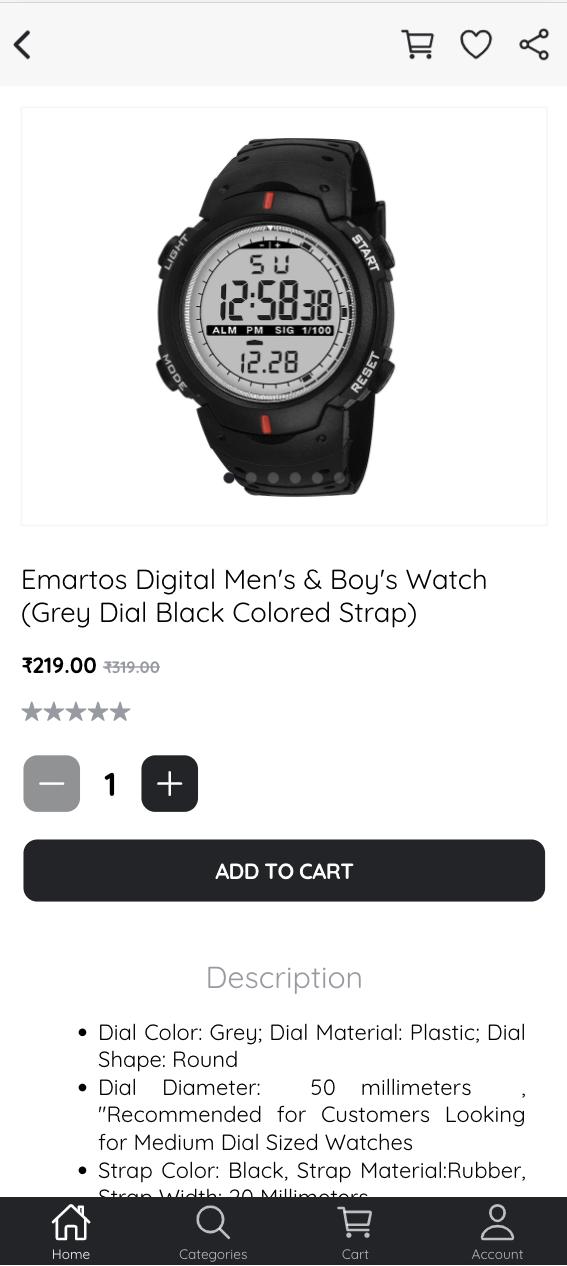Select the third rating star

point(76,712)
